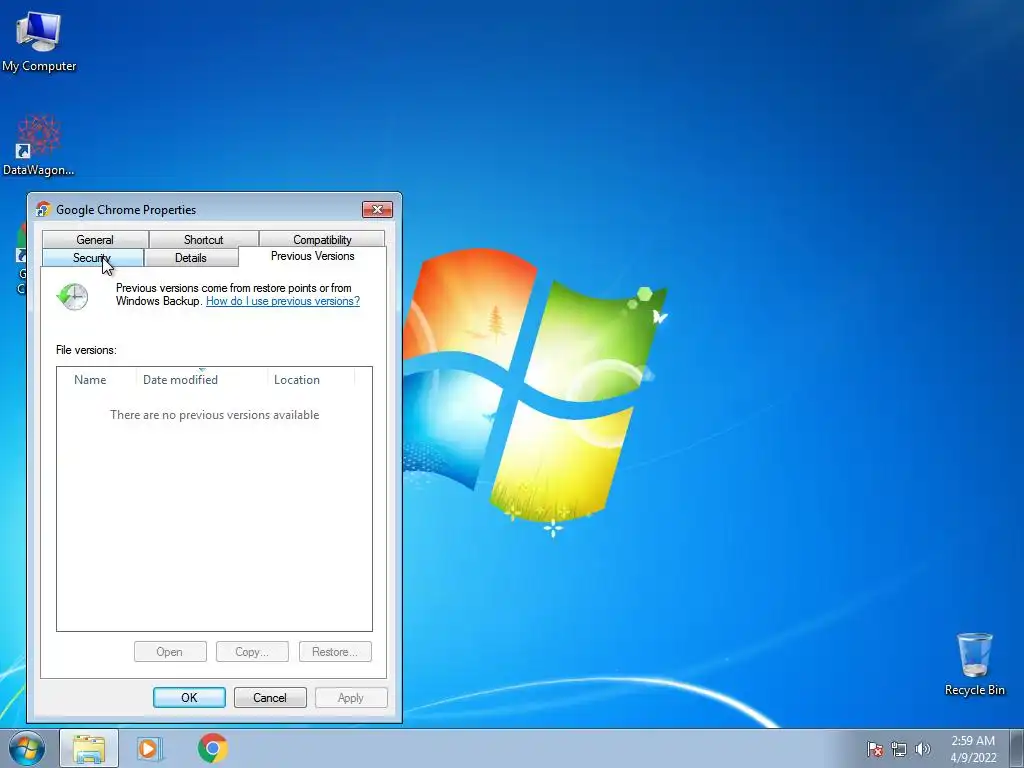The width and height of the screenshot is (1024, 768).
Task: Open the volume speaker tray icon
Action: pos(923,749)
